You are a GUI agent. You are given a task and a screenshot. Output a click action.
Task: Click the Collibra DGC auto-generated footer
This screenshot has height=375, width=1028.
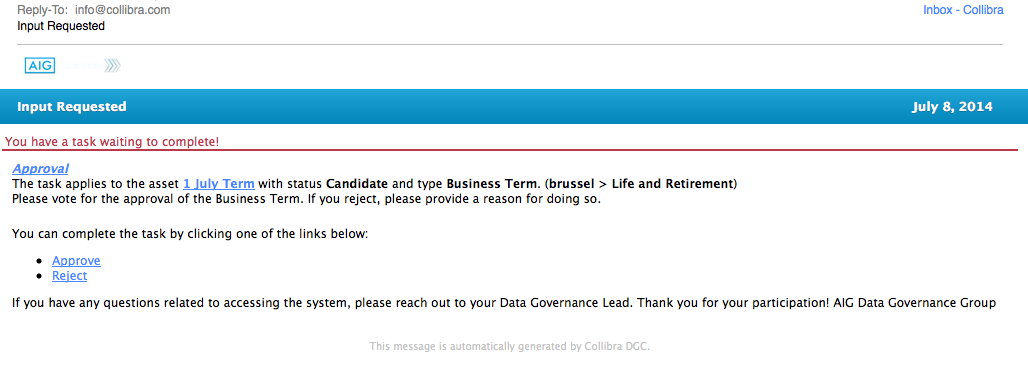tap(509, 346)
